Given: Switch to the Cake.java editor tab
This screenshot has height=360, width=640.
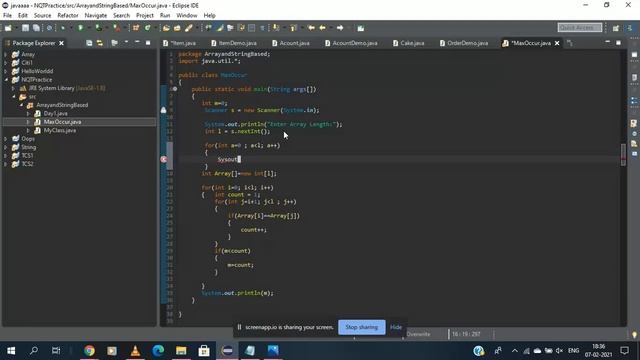Looking at the screenshot, I should click(409, 43).
